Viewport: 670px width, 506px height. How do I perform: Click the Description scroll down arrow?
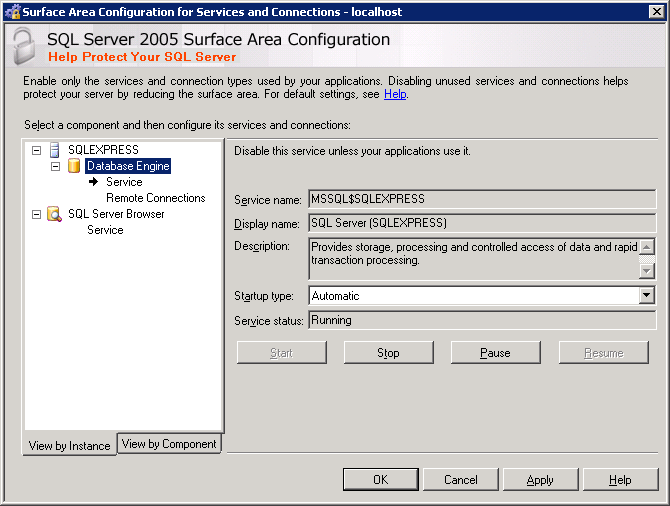[x=647, y=271]
